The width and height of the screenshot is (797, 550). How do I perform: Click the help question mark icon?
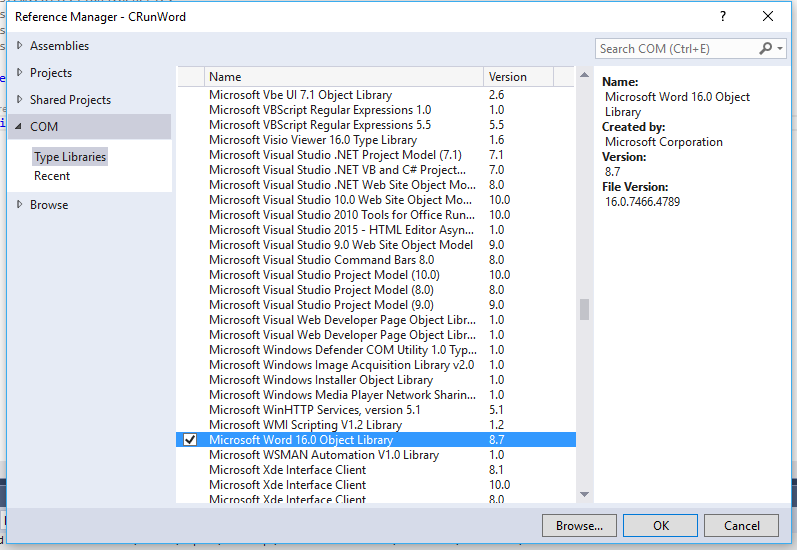pos(723,16)
